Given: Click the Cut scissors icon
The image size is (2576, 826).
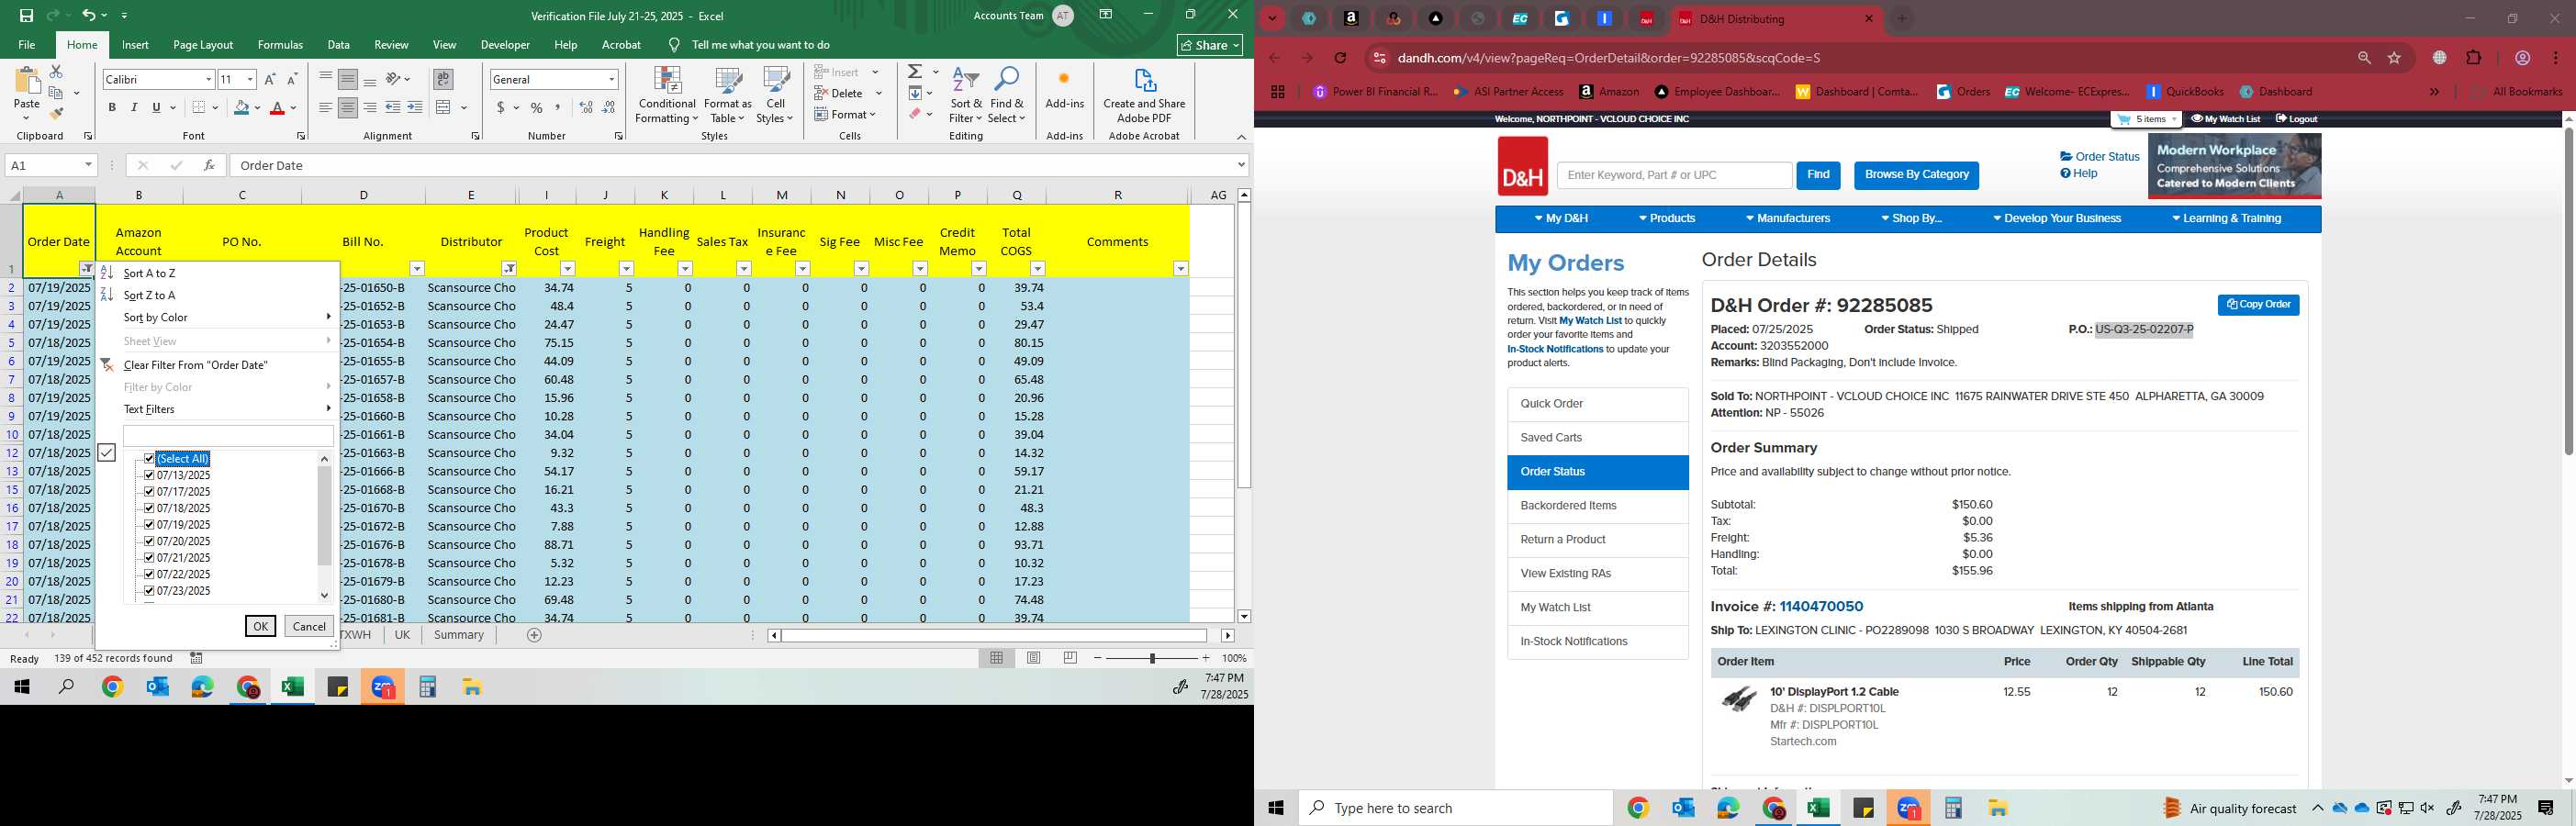Looking at the screenshot, I should [x=56, y=72].
